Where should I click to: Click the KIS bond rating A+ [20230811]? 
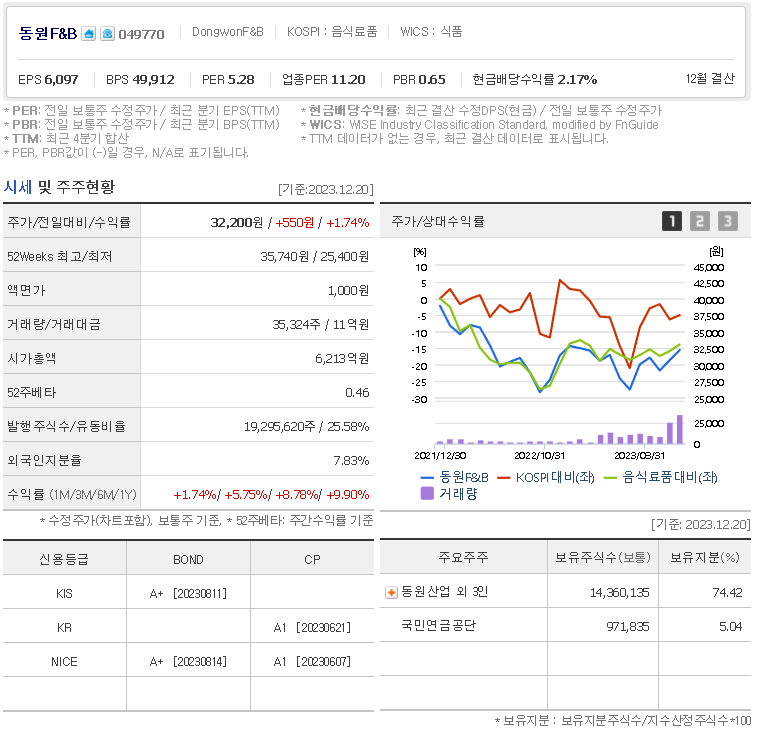[188, 594]
